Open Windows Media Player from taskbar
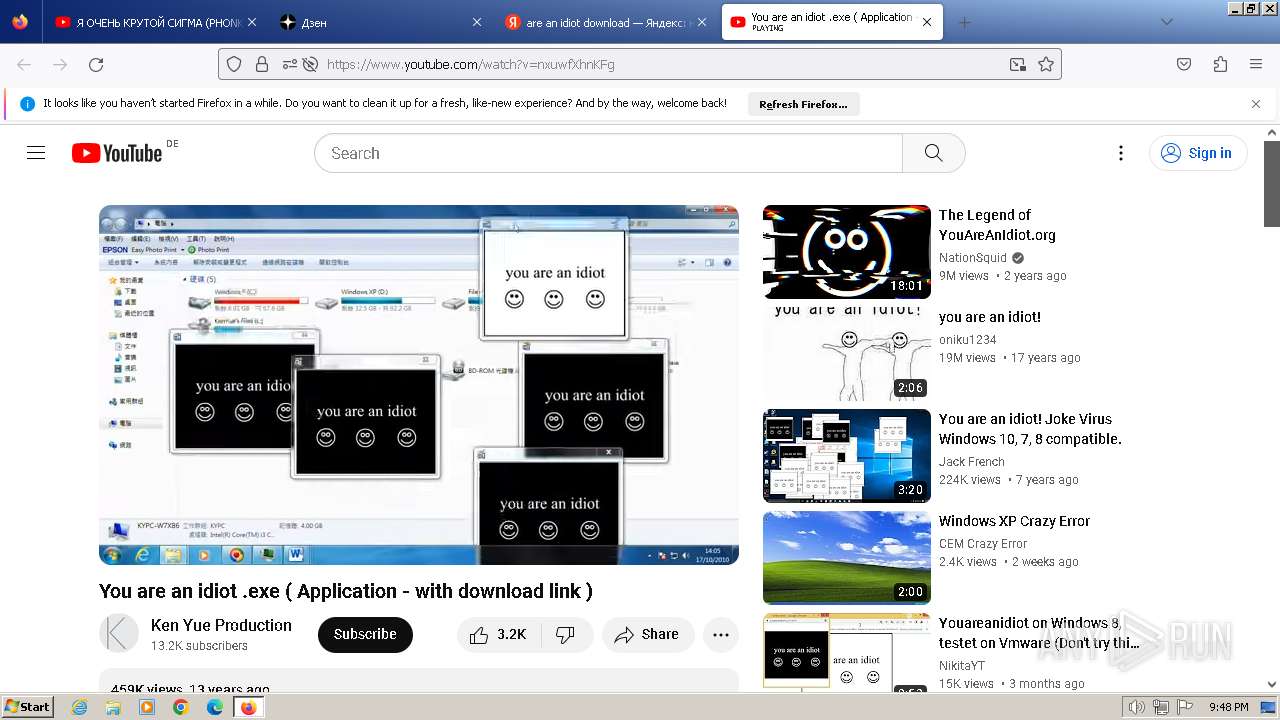1280x720 pixels. pyautogui.click(x=147, y=707)
